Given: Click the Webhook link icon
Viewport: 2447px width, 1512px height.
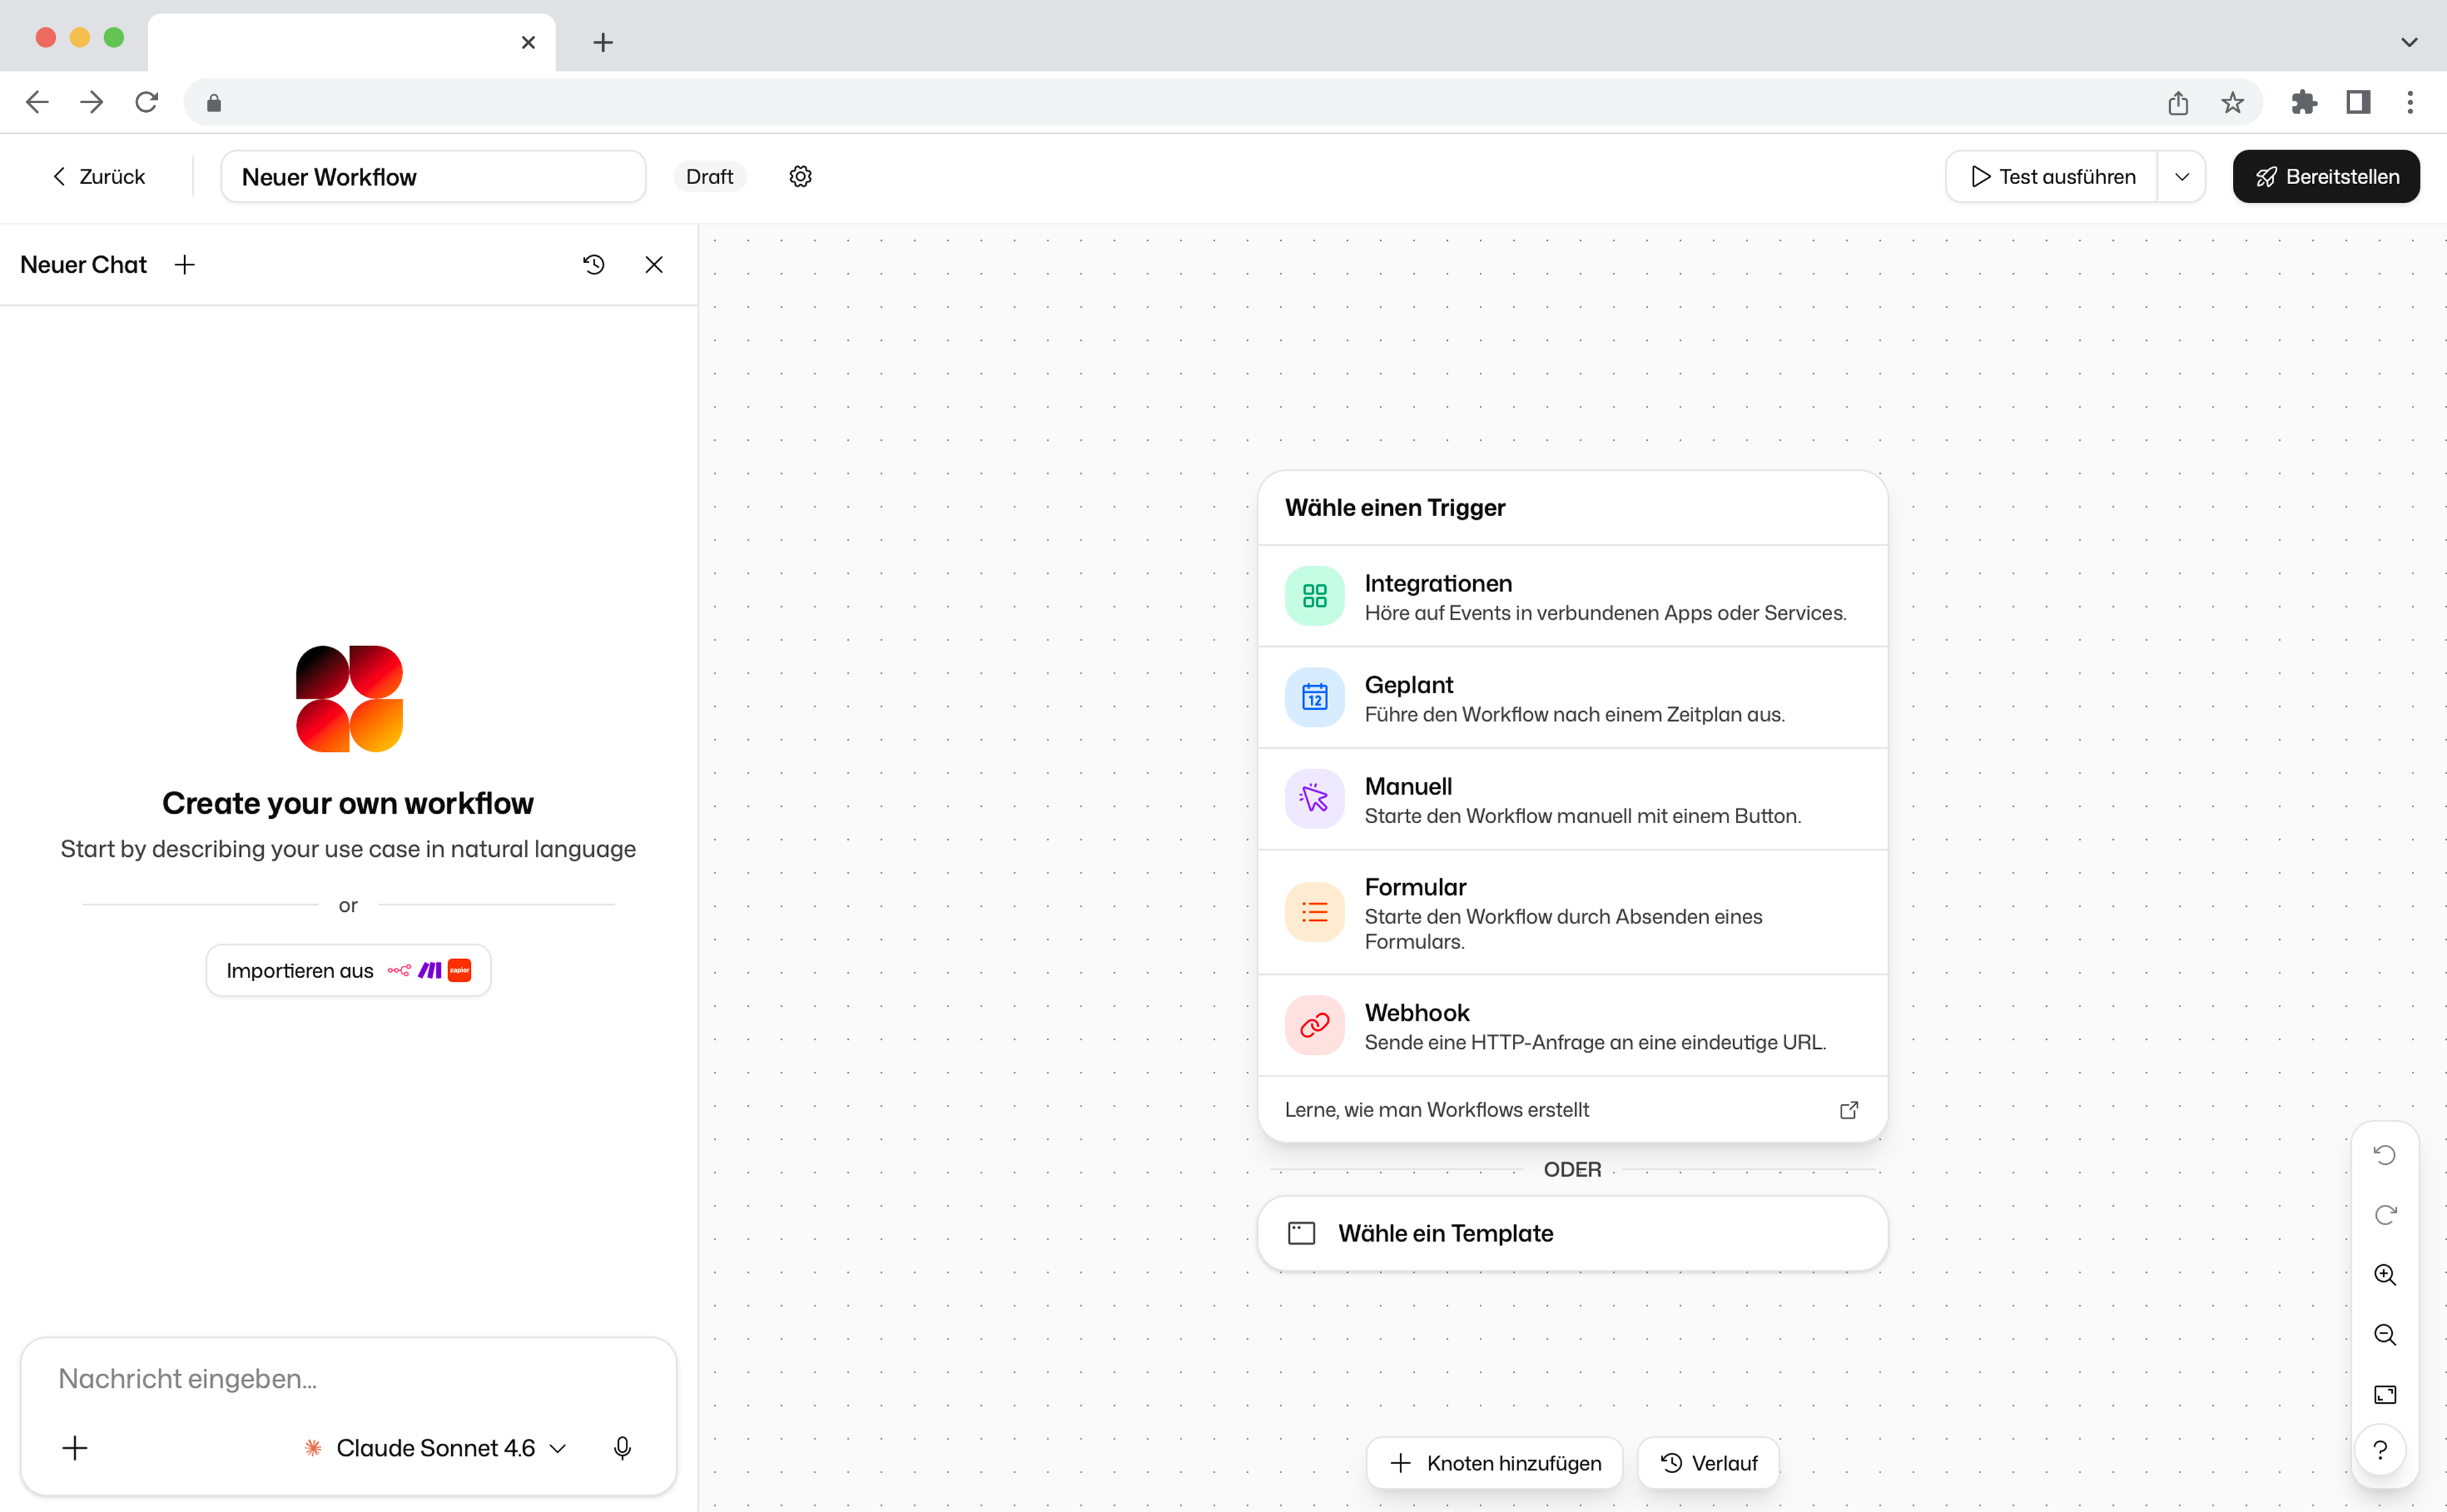Looking at the screenshot, I should coord(1314,1025).
